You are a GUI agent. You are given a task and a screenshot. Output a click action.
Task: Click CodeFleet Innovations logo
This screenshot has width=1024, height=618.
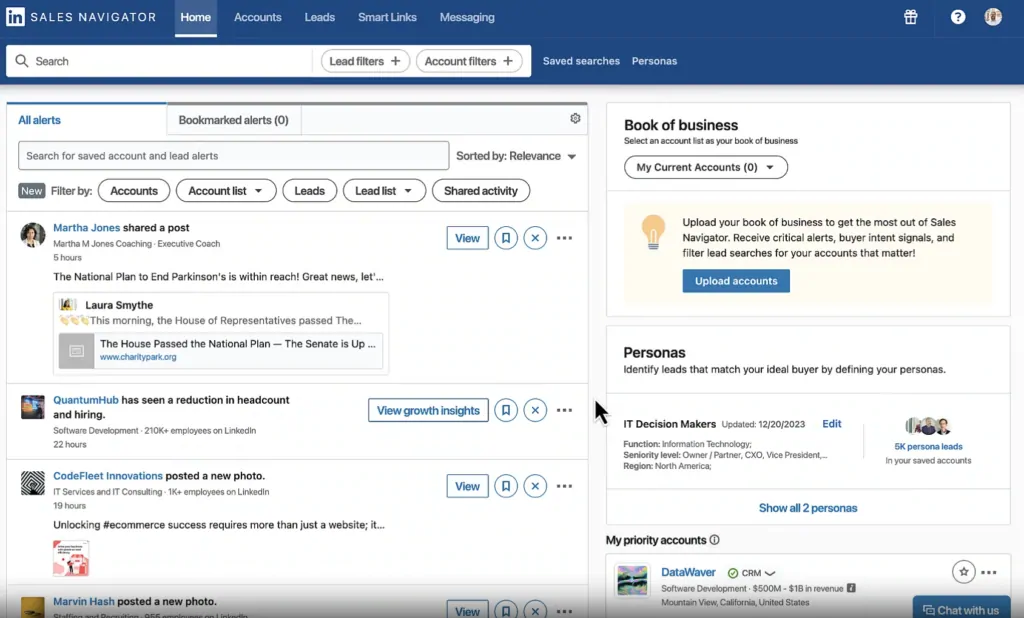click(x=33, y=483)
